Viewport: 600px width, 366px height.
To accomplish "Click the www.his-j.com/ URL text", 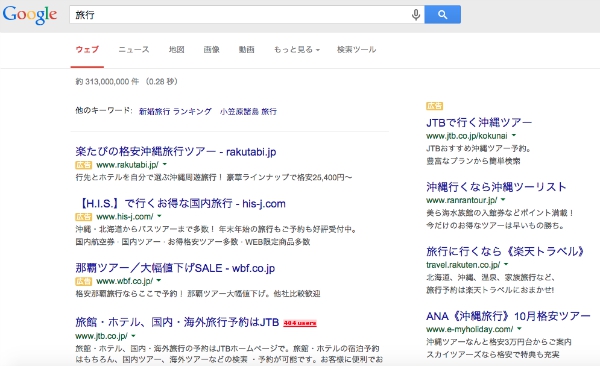I will pos(125,216).
